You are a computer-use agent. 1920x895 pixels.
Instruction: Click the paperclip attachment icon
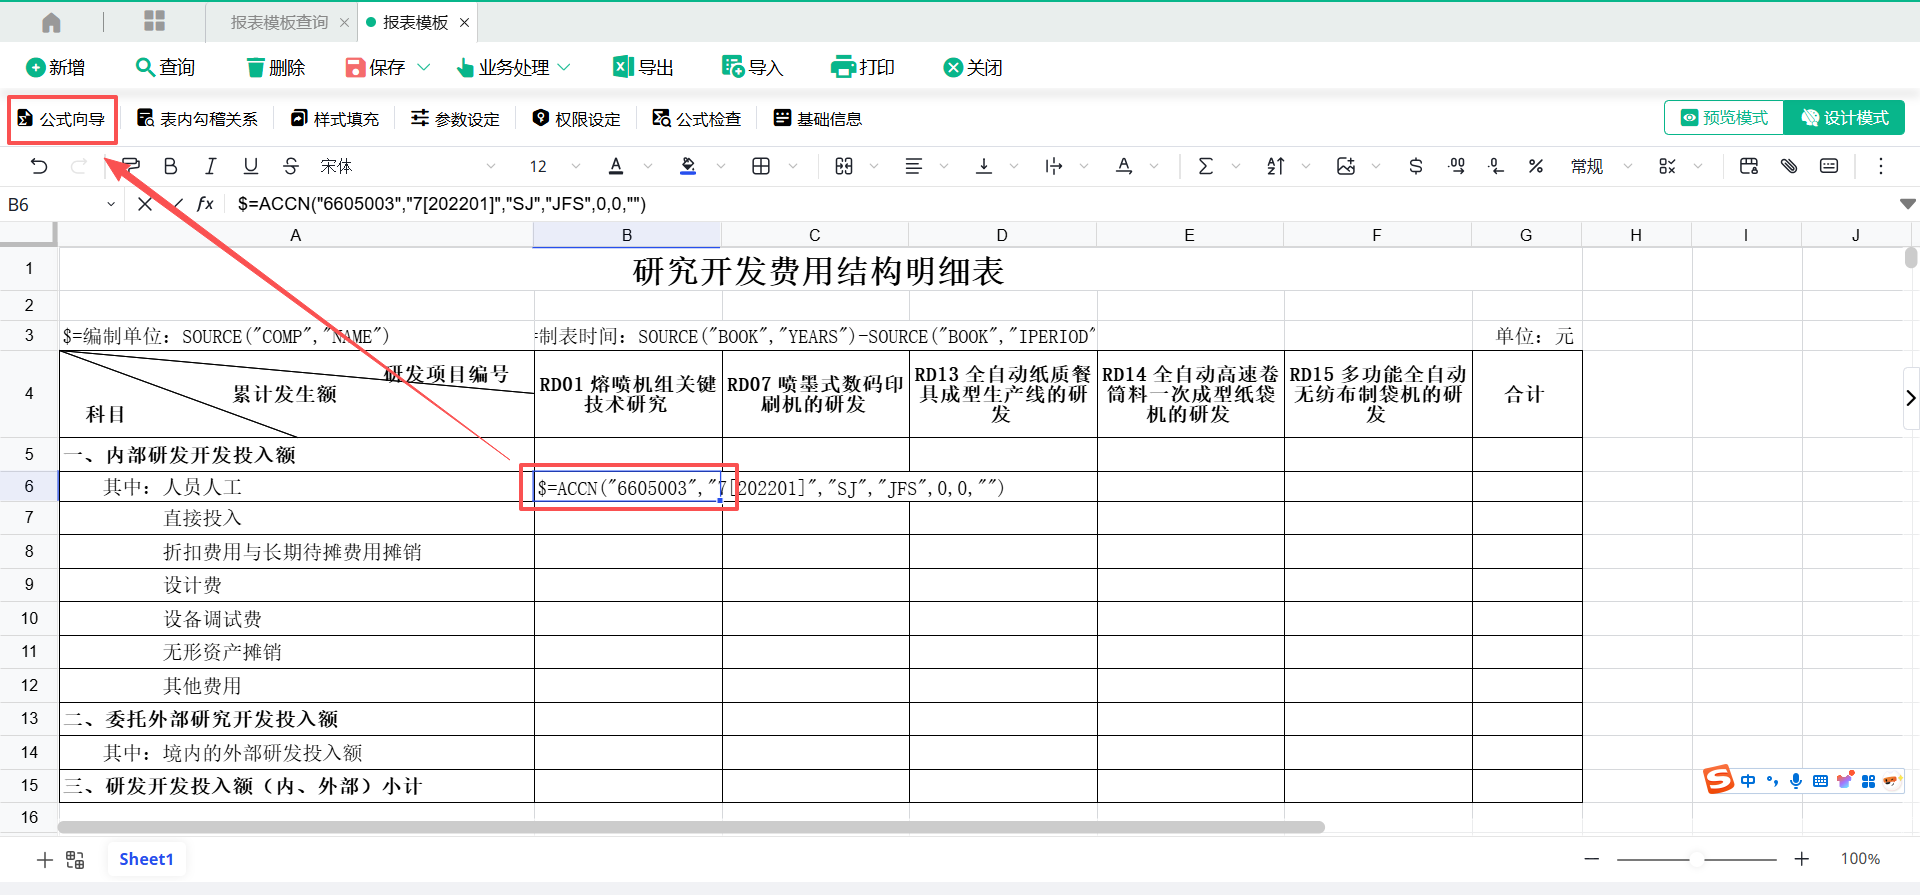[1789, 166]
